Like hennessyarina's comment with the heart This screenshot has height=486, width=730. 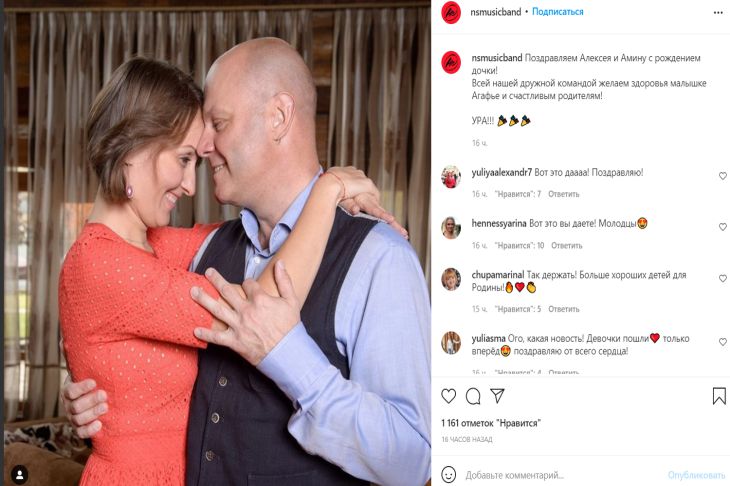pyautogui.click(x=723, y=227)
